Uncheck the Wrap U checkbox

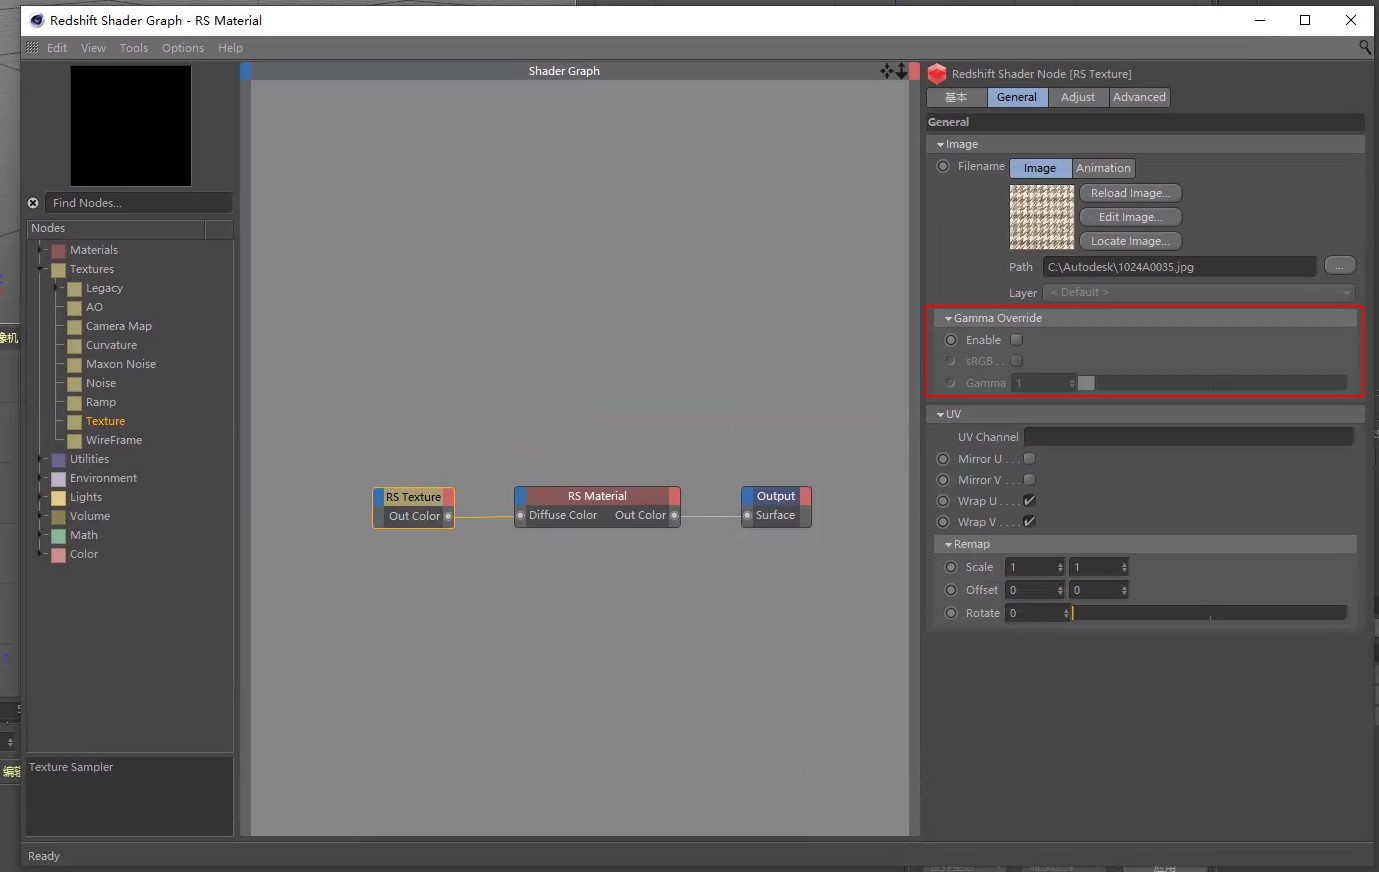pyautogui.click(x=1029, y=501)
